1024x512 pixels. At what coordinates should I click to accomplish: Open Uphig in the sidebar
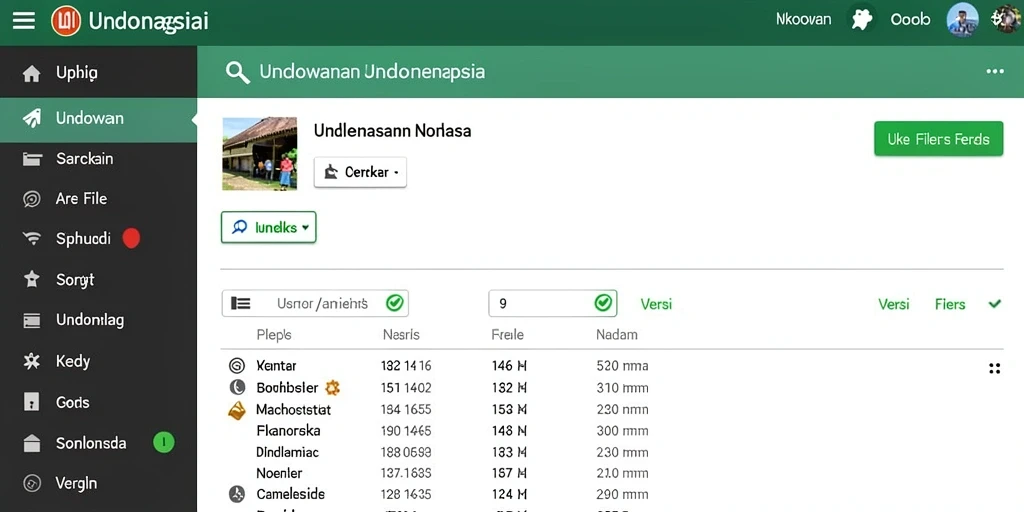pyautogui.click(x=98, y=73)
